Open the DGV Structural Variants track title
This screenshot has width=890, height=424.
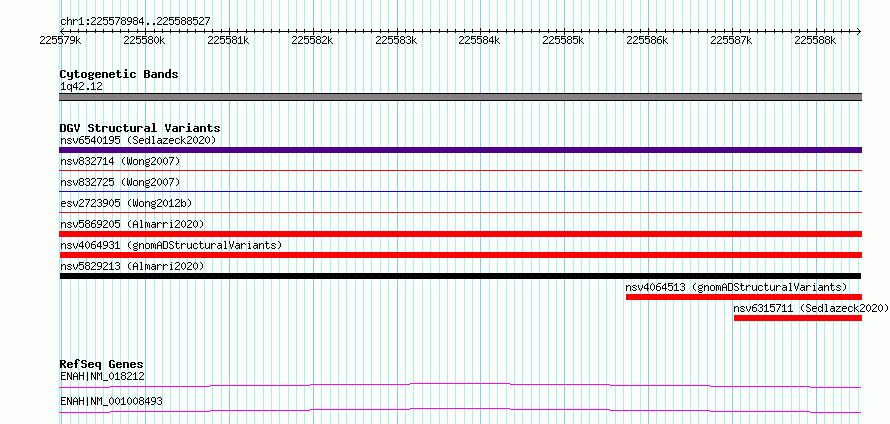pos(140,128)
